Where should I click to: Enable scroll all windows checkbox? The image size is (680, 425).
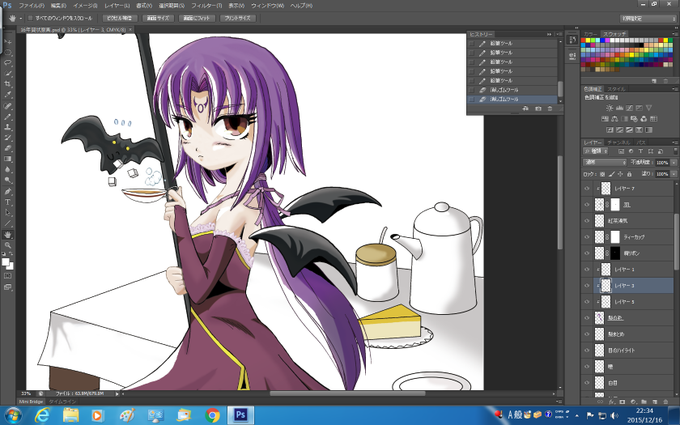pyautogui.click(x=30, y=18)
